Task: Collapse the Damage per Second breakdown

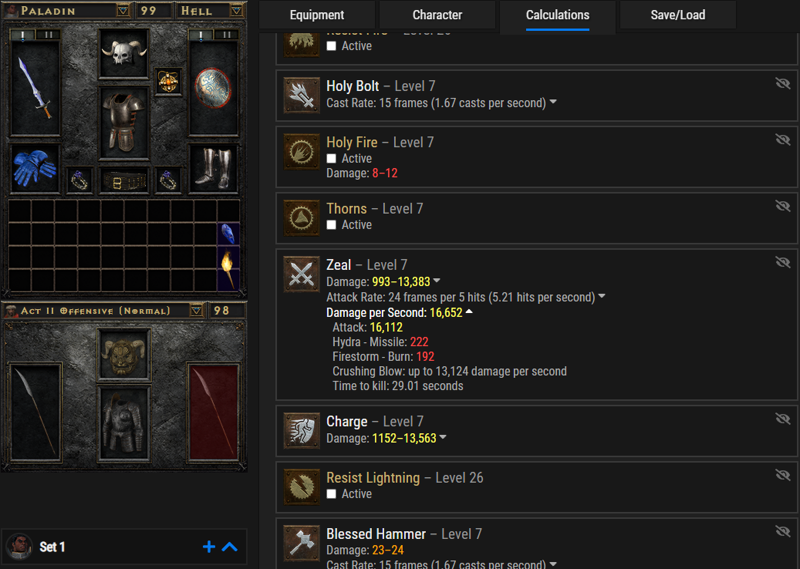Action: click(469, 312)
